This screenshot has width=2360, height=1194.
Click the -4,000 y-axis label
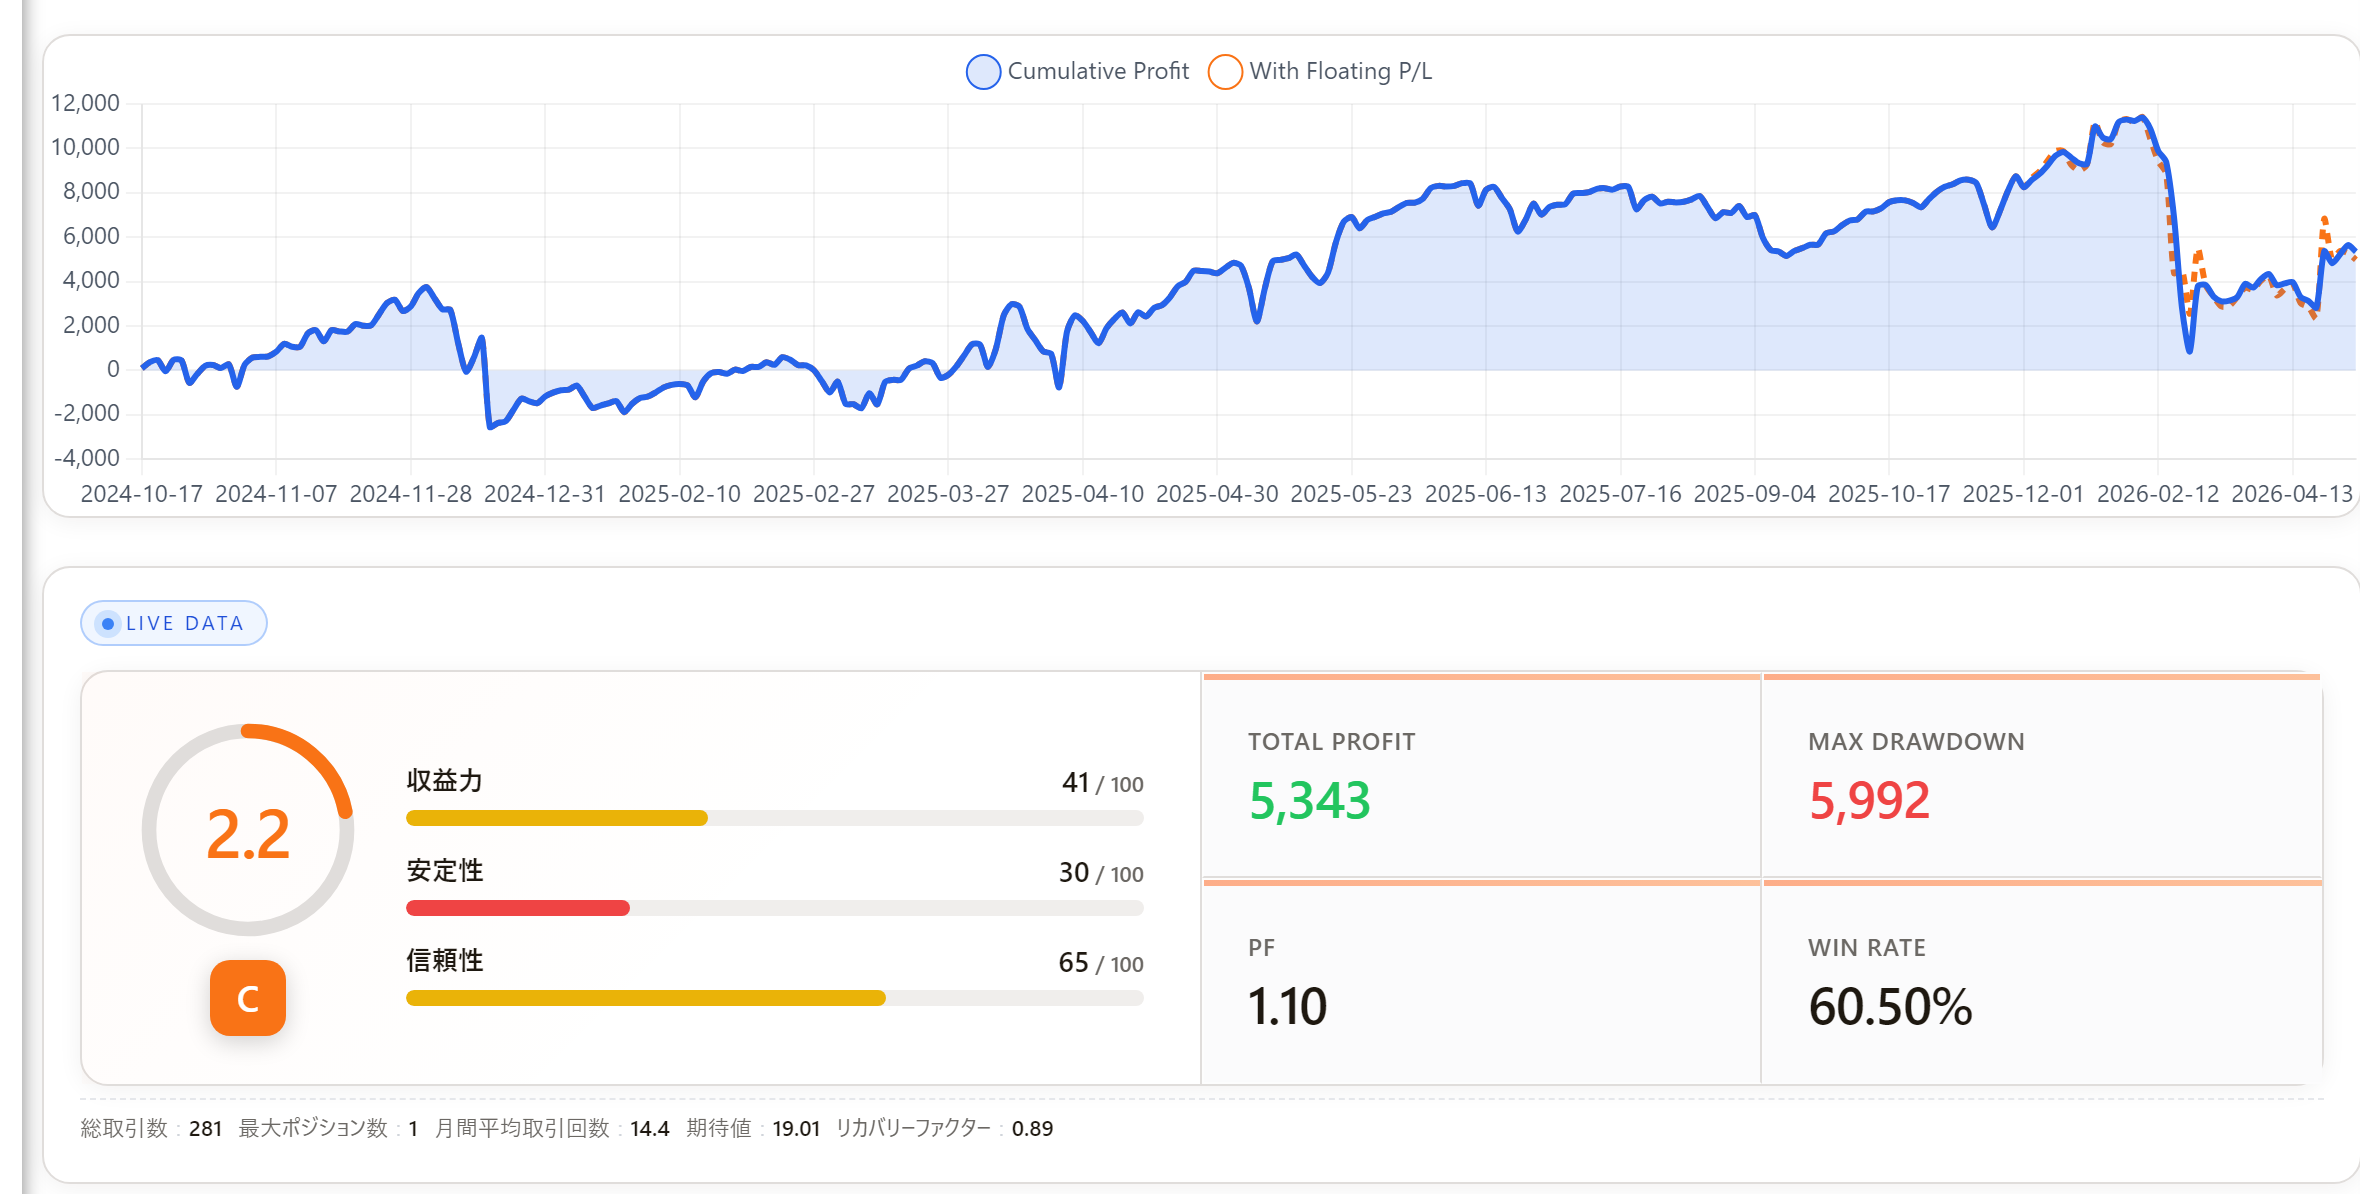click(x=86, y=458)
